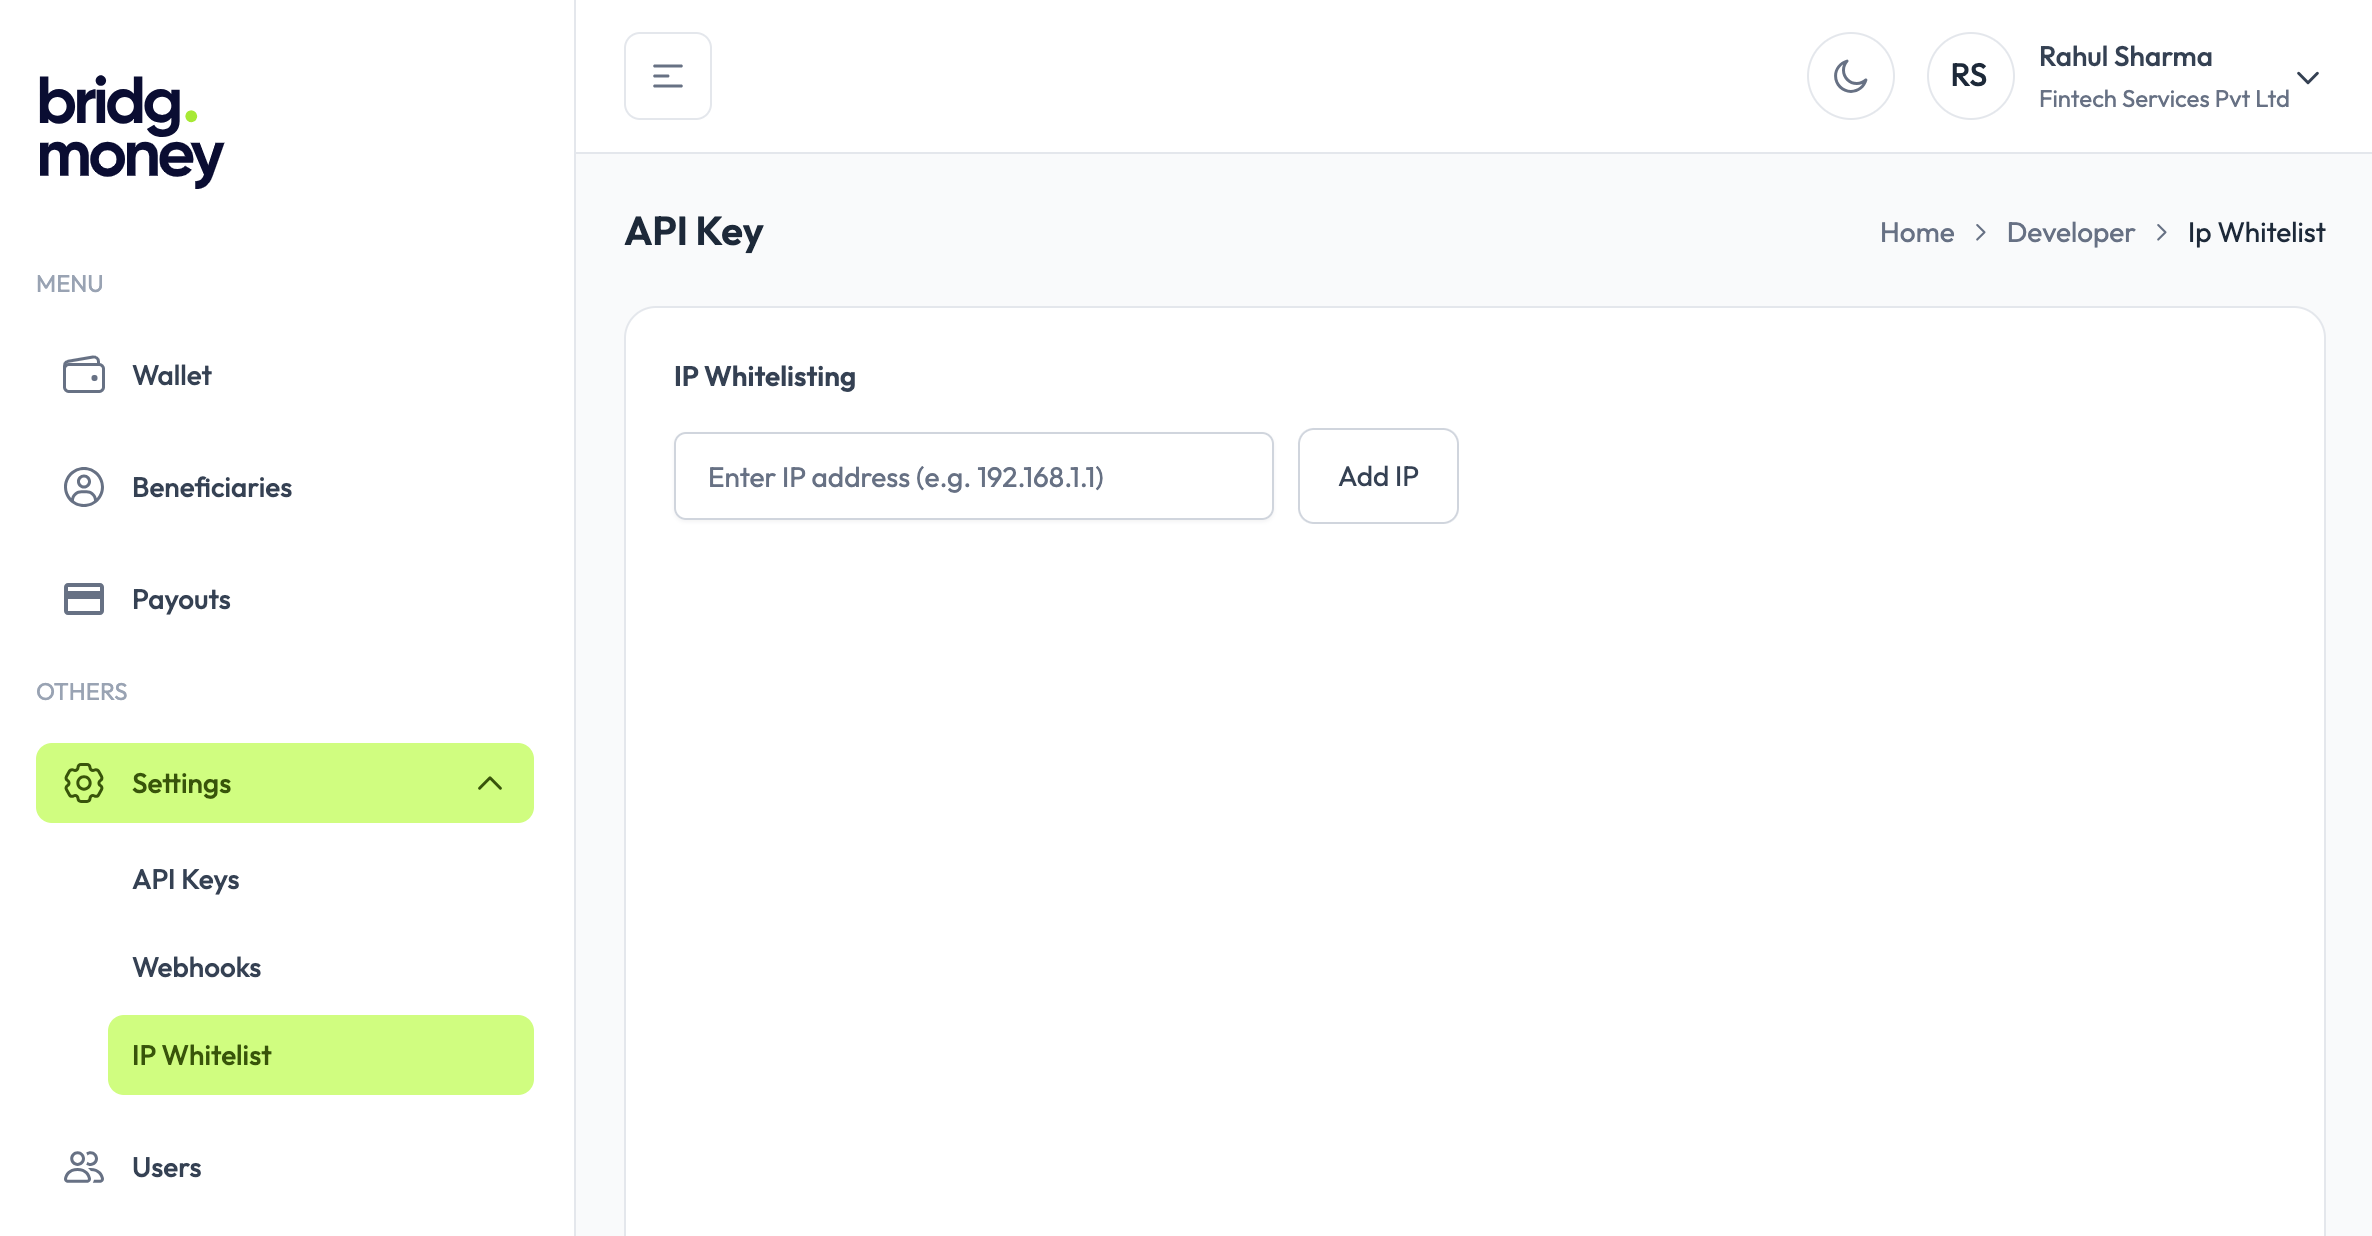
Task: Click the RS profile avatar
Action: click(x=1970, y=76)
